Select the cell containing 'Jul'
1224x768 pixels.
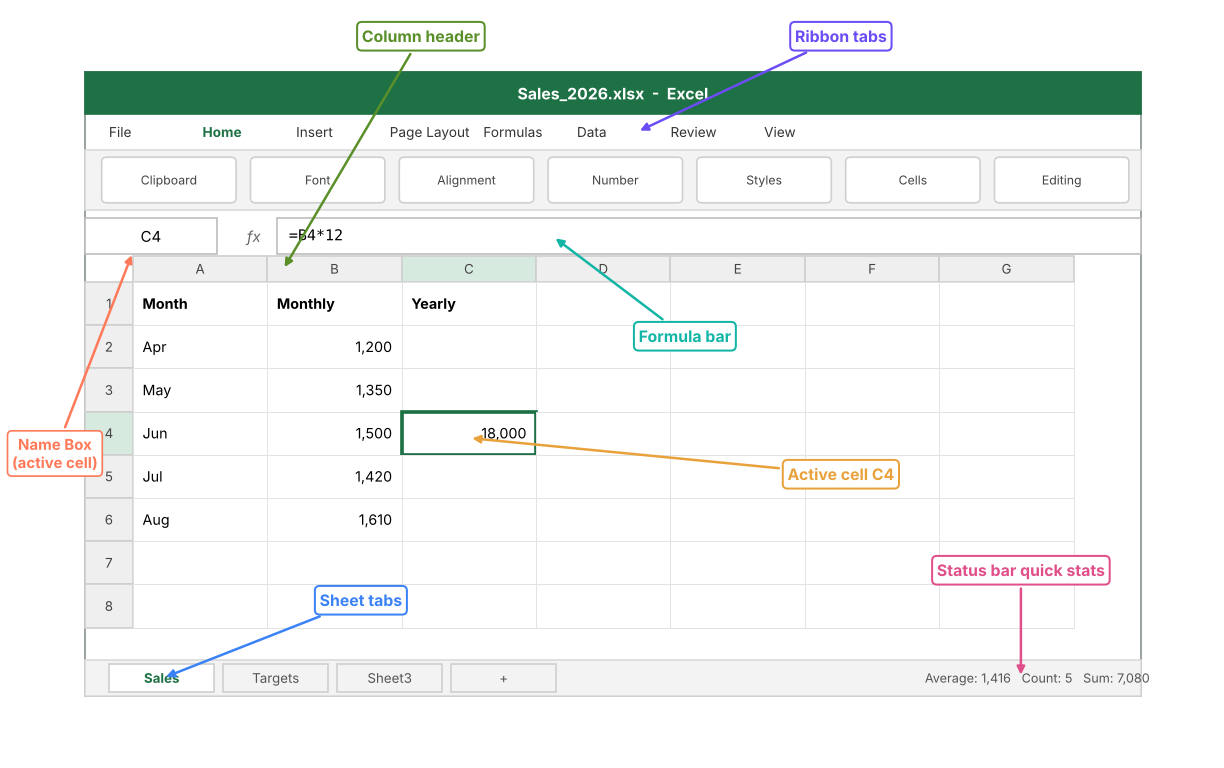(x=200, y=476)
